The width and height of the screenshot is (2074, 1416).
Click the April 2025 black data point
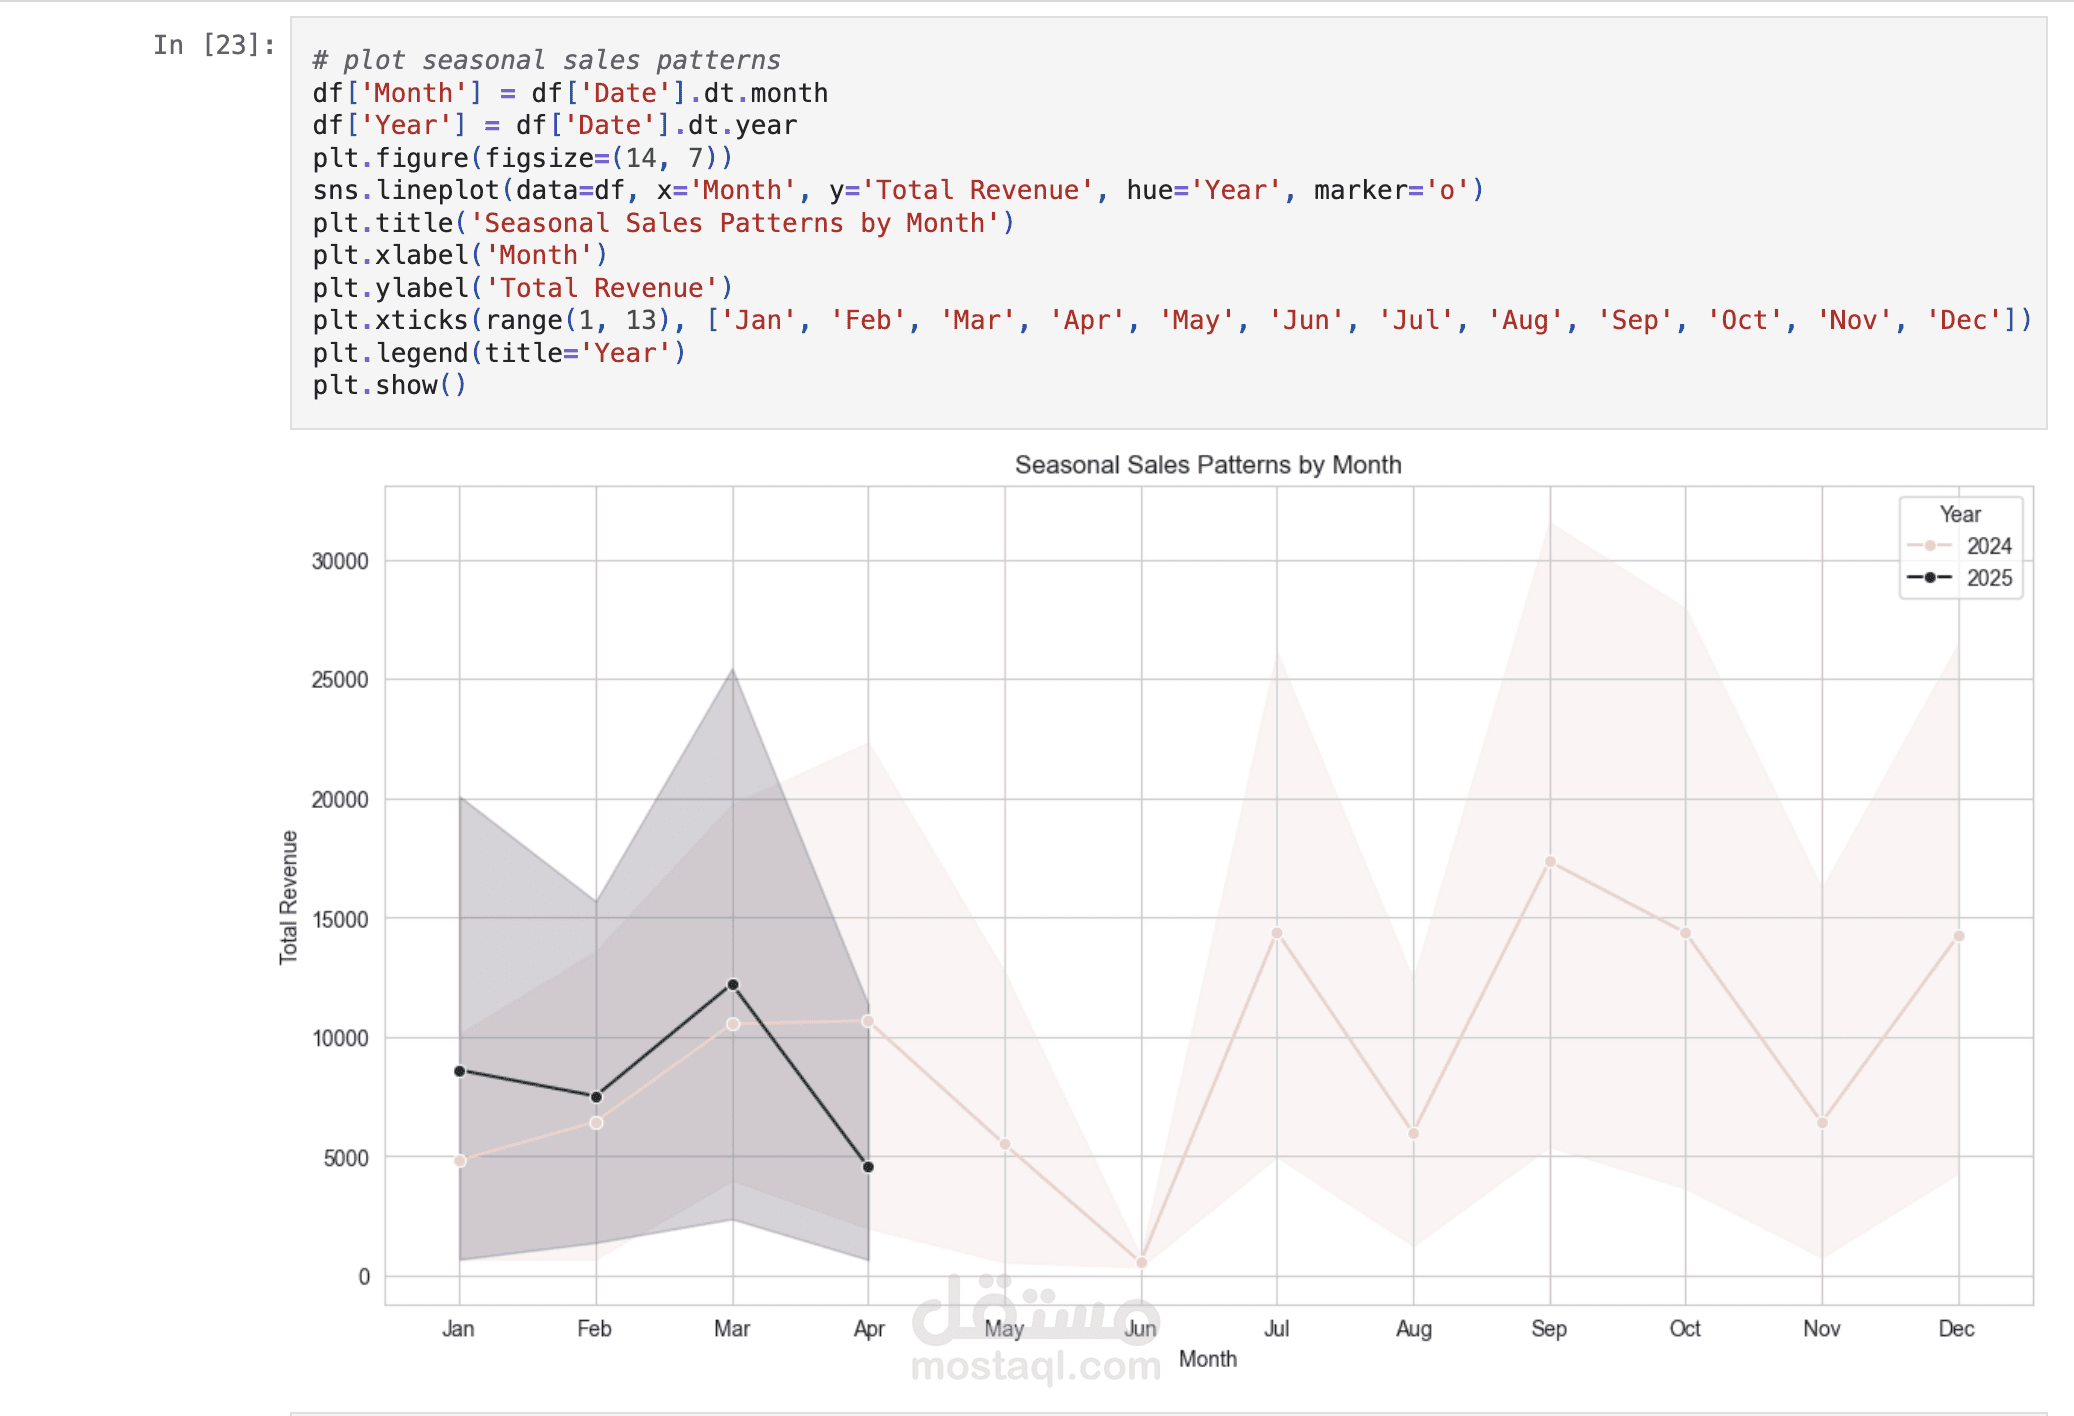click(868, 1167)
